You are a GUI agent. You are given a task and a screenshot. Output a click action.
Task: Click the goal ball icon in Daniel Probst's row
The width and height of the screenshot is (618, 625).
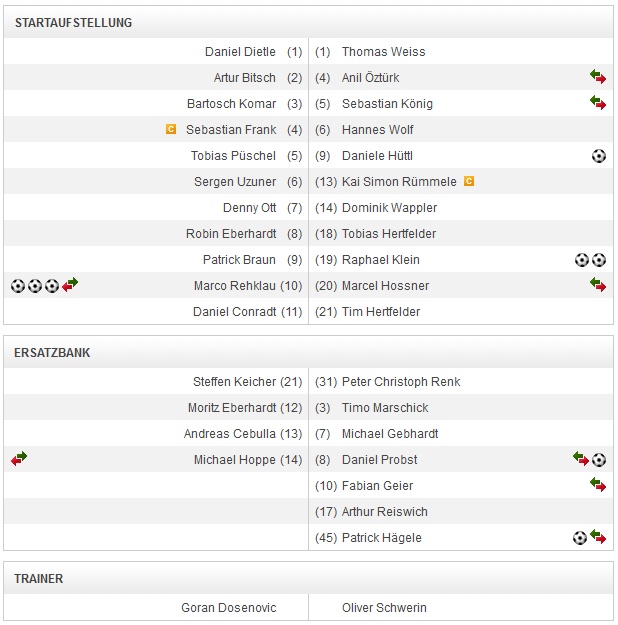pyautogui.click(x=599, y=460)
